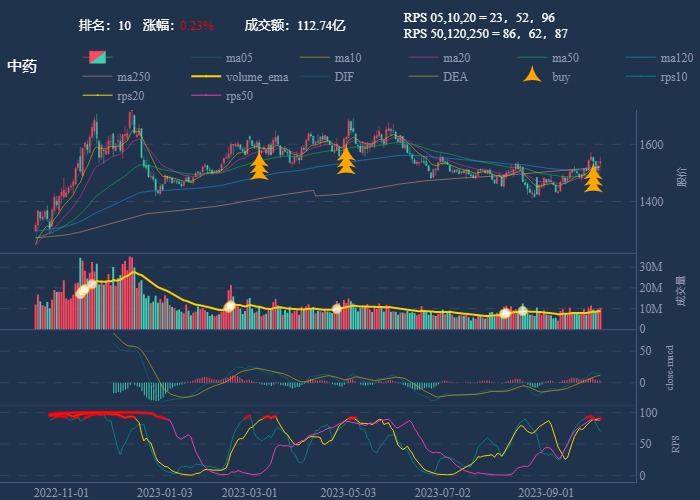Toggle the DIF indicator legend item
Image resolution: width=700 pixels, height=500 pixels.
pyautogui.click(x=343, y=77)
